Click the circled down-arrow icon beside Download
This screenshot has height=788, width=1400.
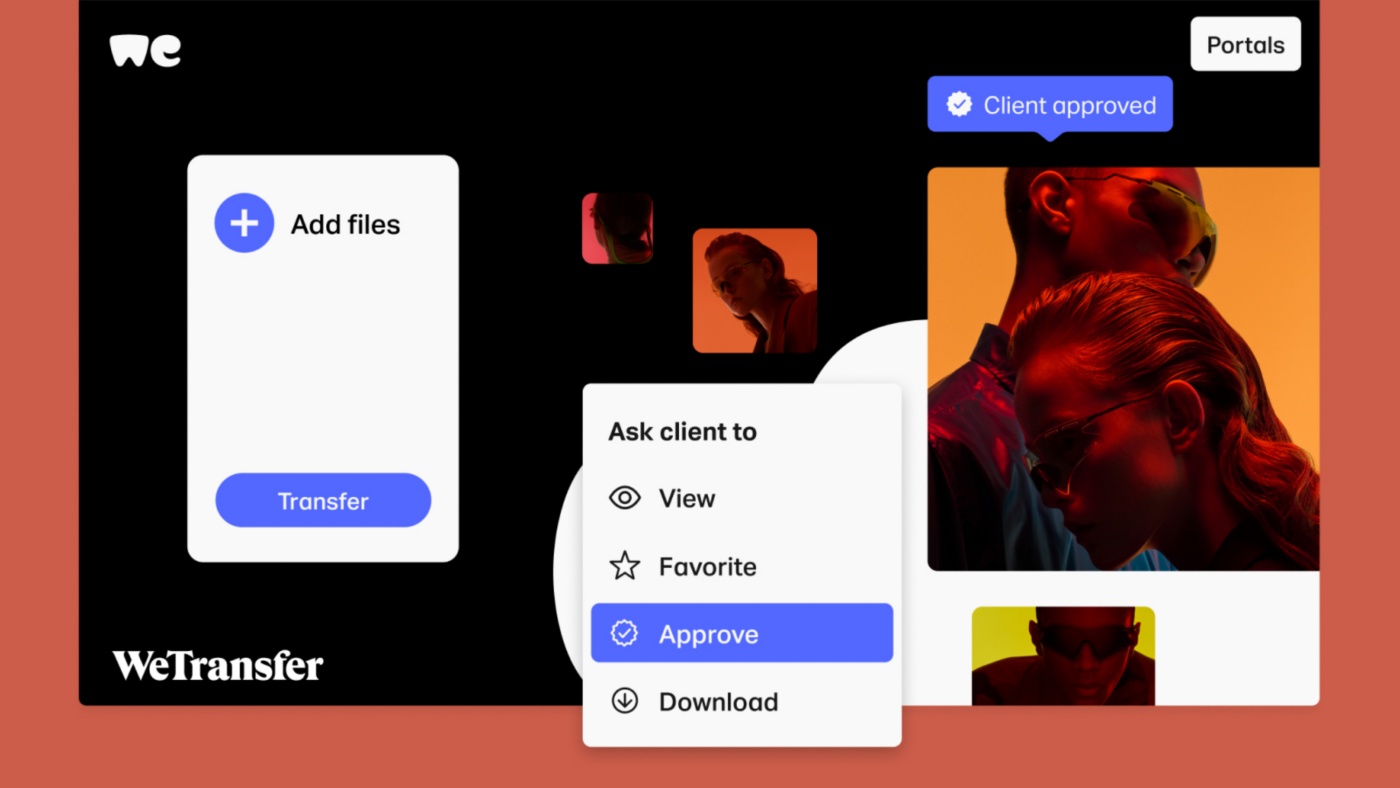625,701
